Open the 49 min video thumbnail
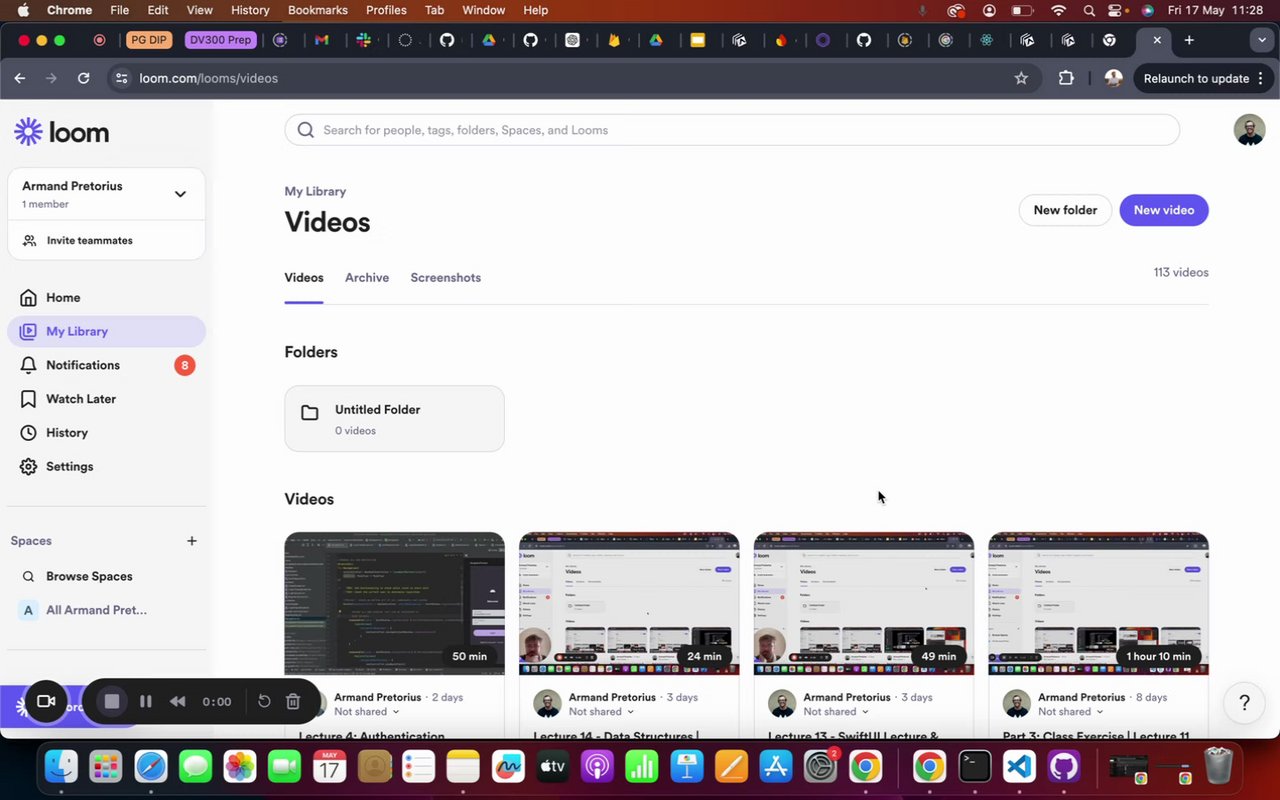This screenshot has width=1280, height=800. pyautogui.click(x=864, y=604)
